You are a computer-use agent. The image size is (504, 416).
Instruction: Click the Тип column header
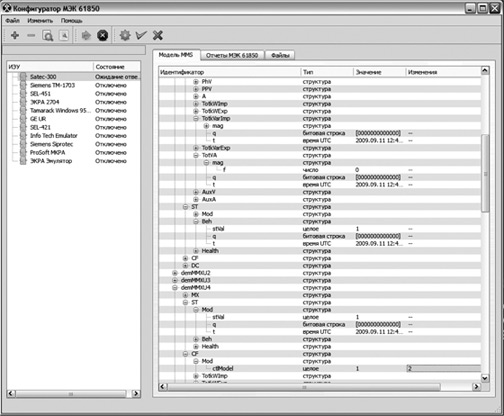[327, 72]
